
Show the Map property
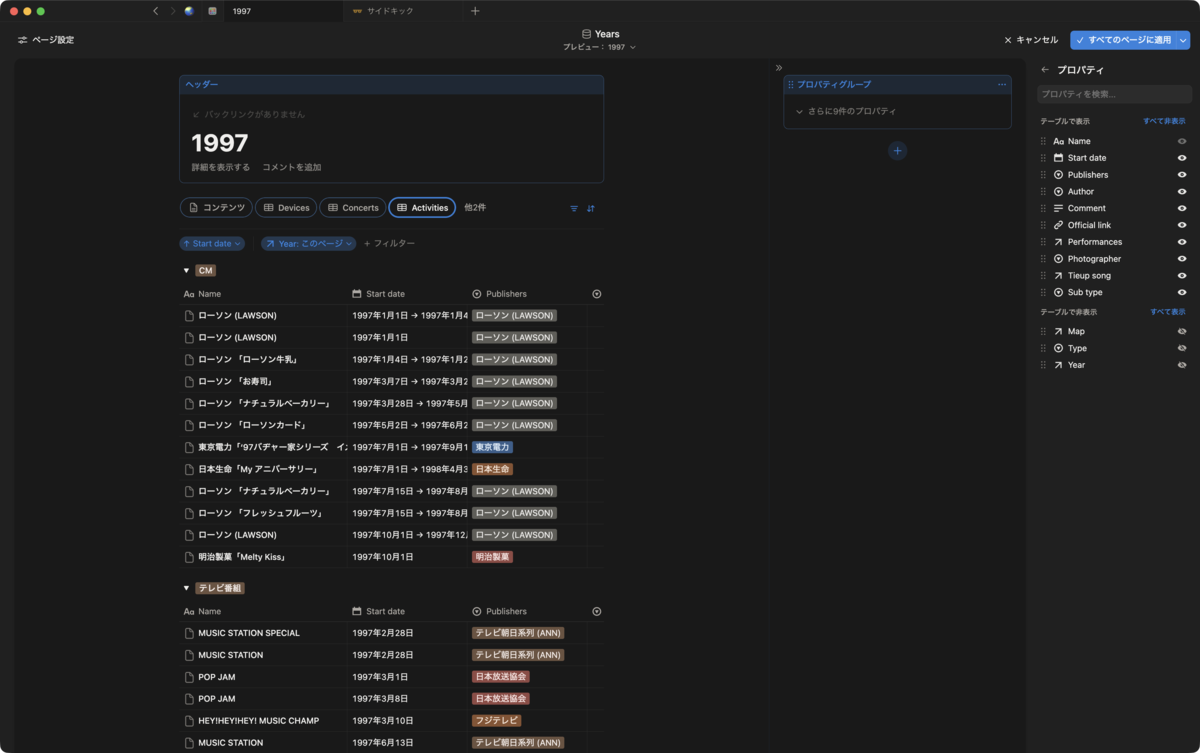(x=1182, y=331)
